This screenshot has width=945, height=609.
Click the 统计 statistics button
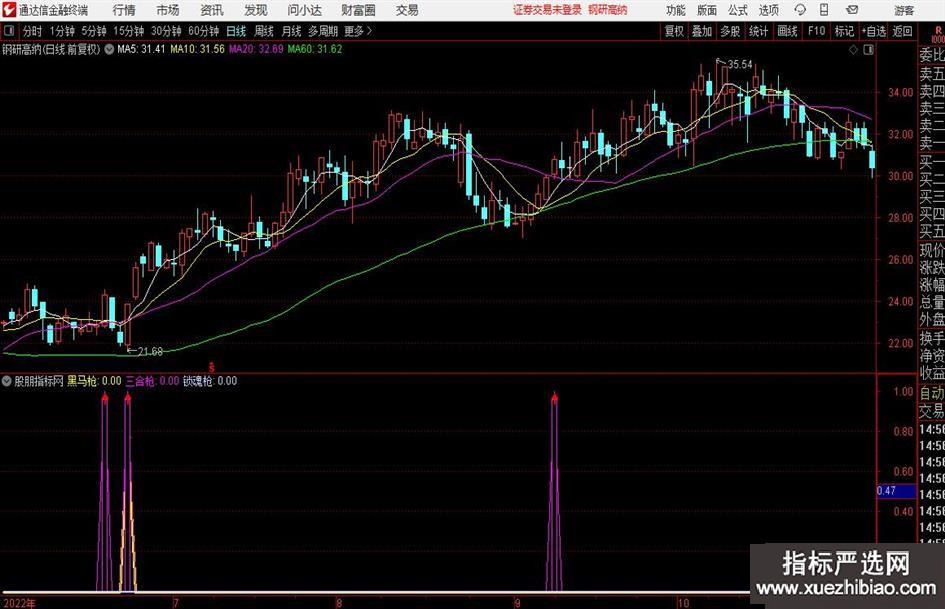[x=758, y=31]
